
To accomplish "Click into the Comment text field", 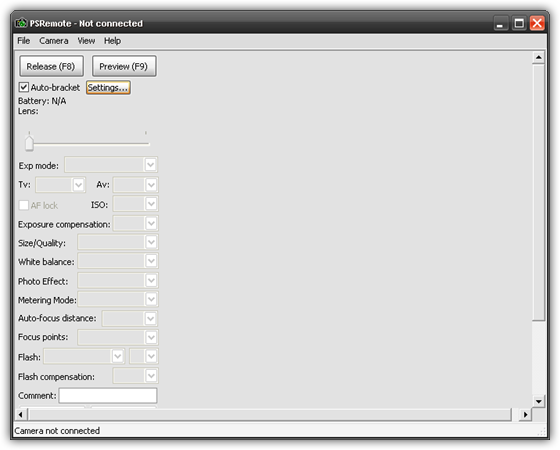I will point(108,396).
